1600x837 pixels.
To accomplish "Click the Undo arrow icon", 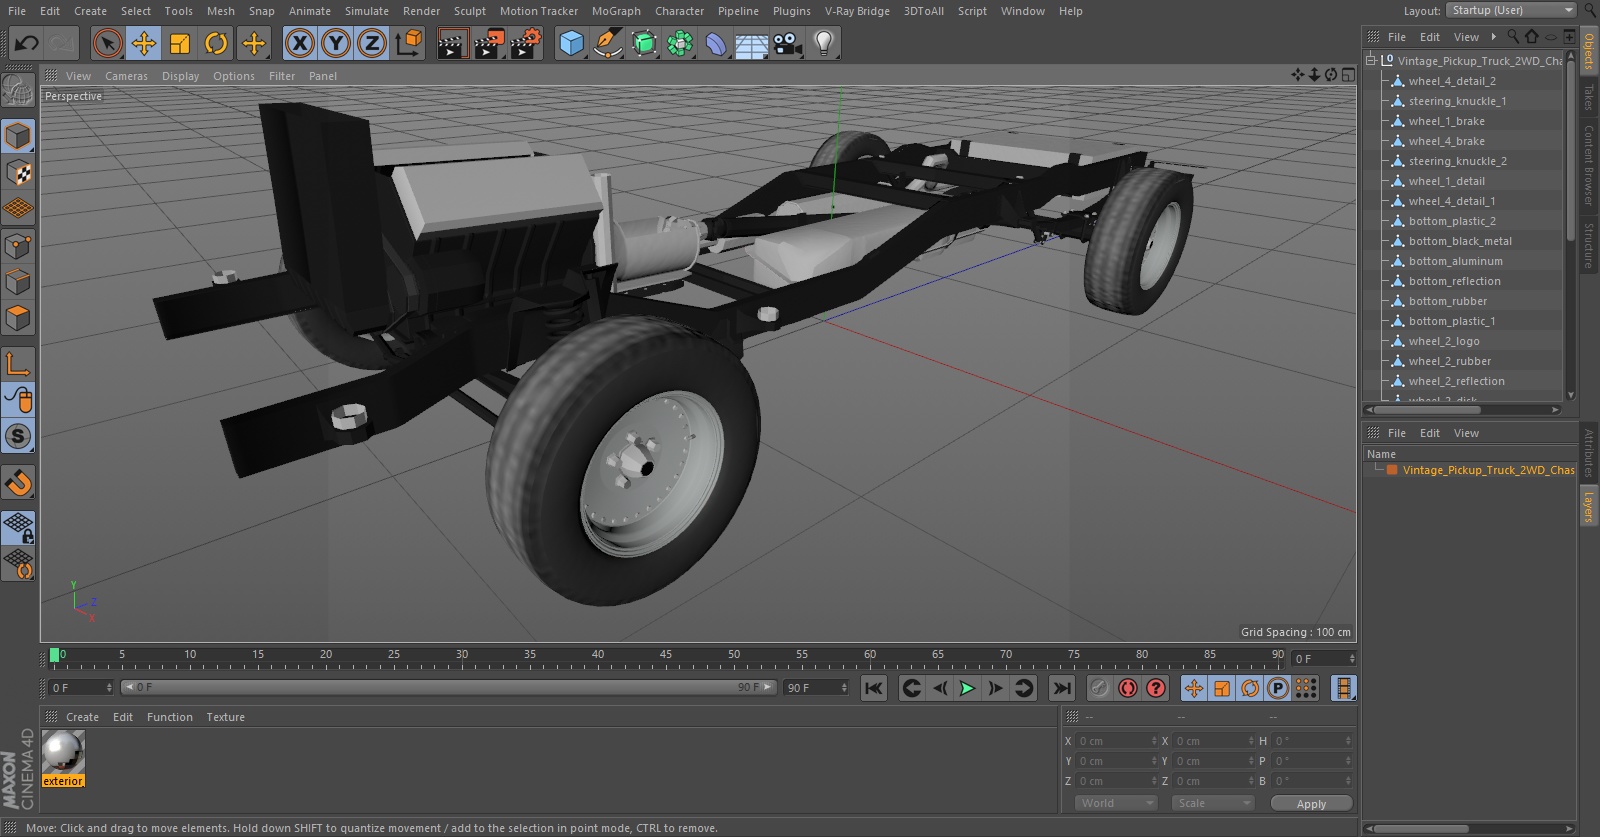I will tap(27, 43).
